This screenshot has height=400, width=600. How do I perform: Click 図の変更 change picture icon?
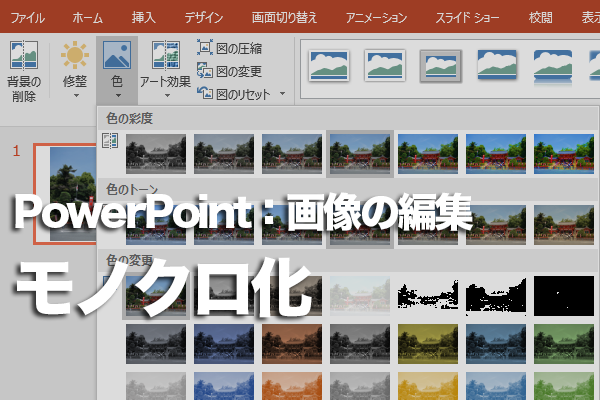coord(205,71)
